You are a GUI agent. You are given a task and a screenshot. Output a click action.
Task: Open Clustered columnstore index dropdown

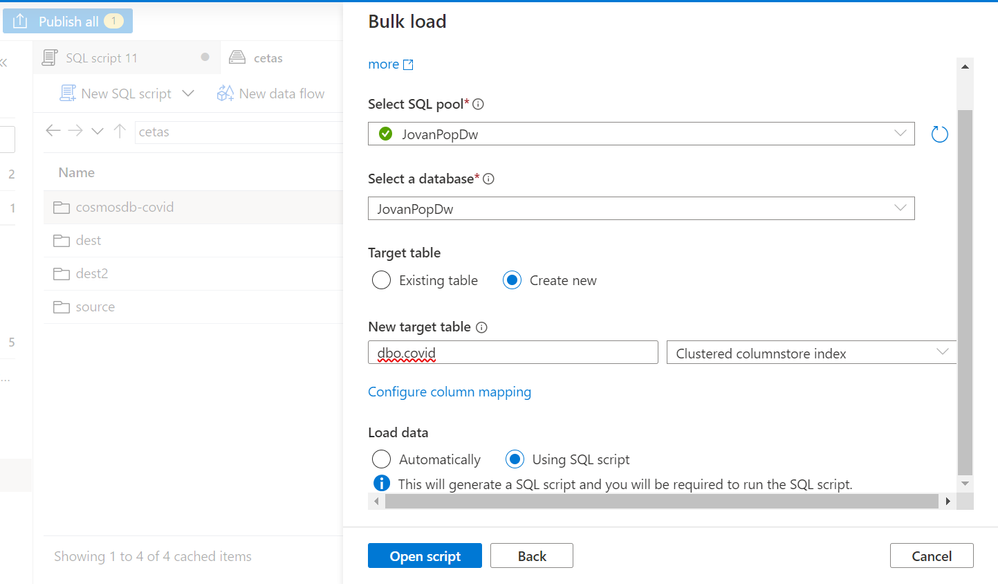coord(811,353)
